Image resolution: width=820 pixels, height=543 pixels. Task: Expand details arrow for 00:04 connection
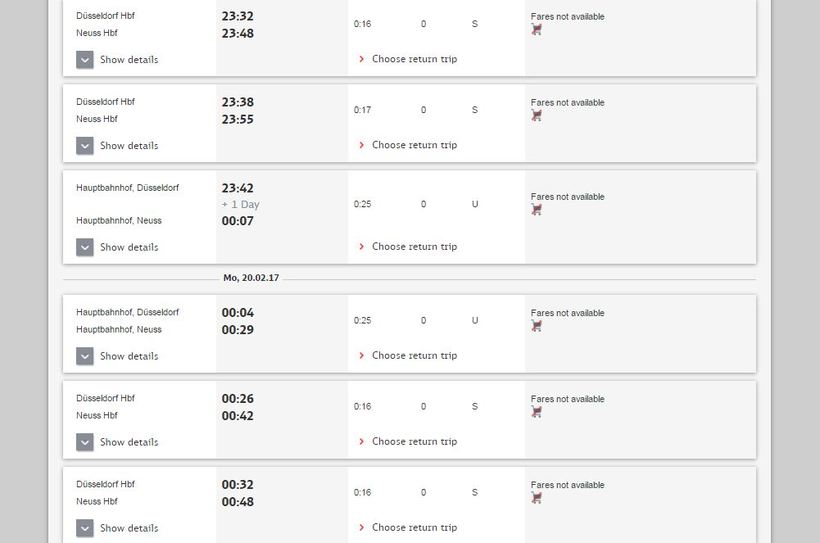tap(85, 356)
